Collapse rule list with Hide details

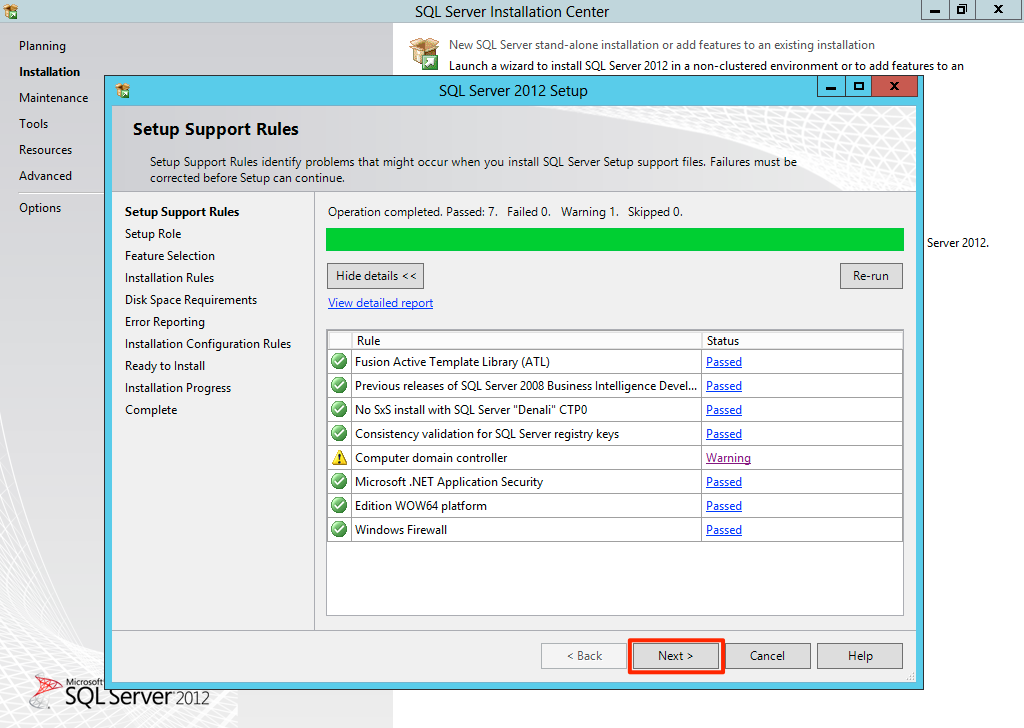click(376, 276)
